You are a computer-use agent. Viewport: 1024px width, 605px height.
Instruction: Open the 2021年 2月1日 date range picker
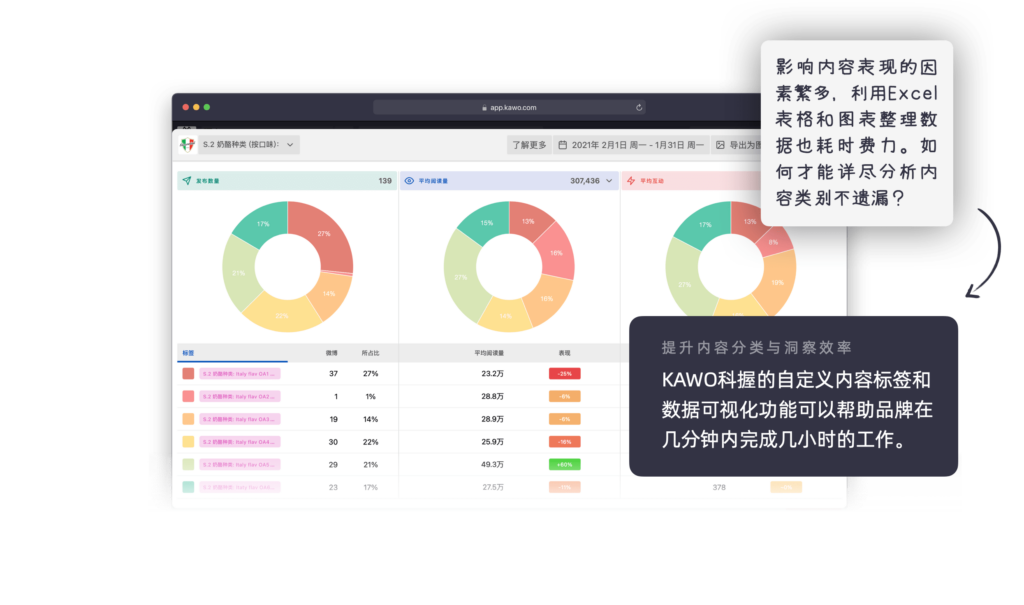(x=631, y=145)
